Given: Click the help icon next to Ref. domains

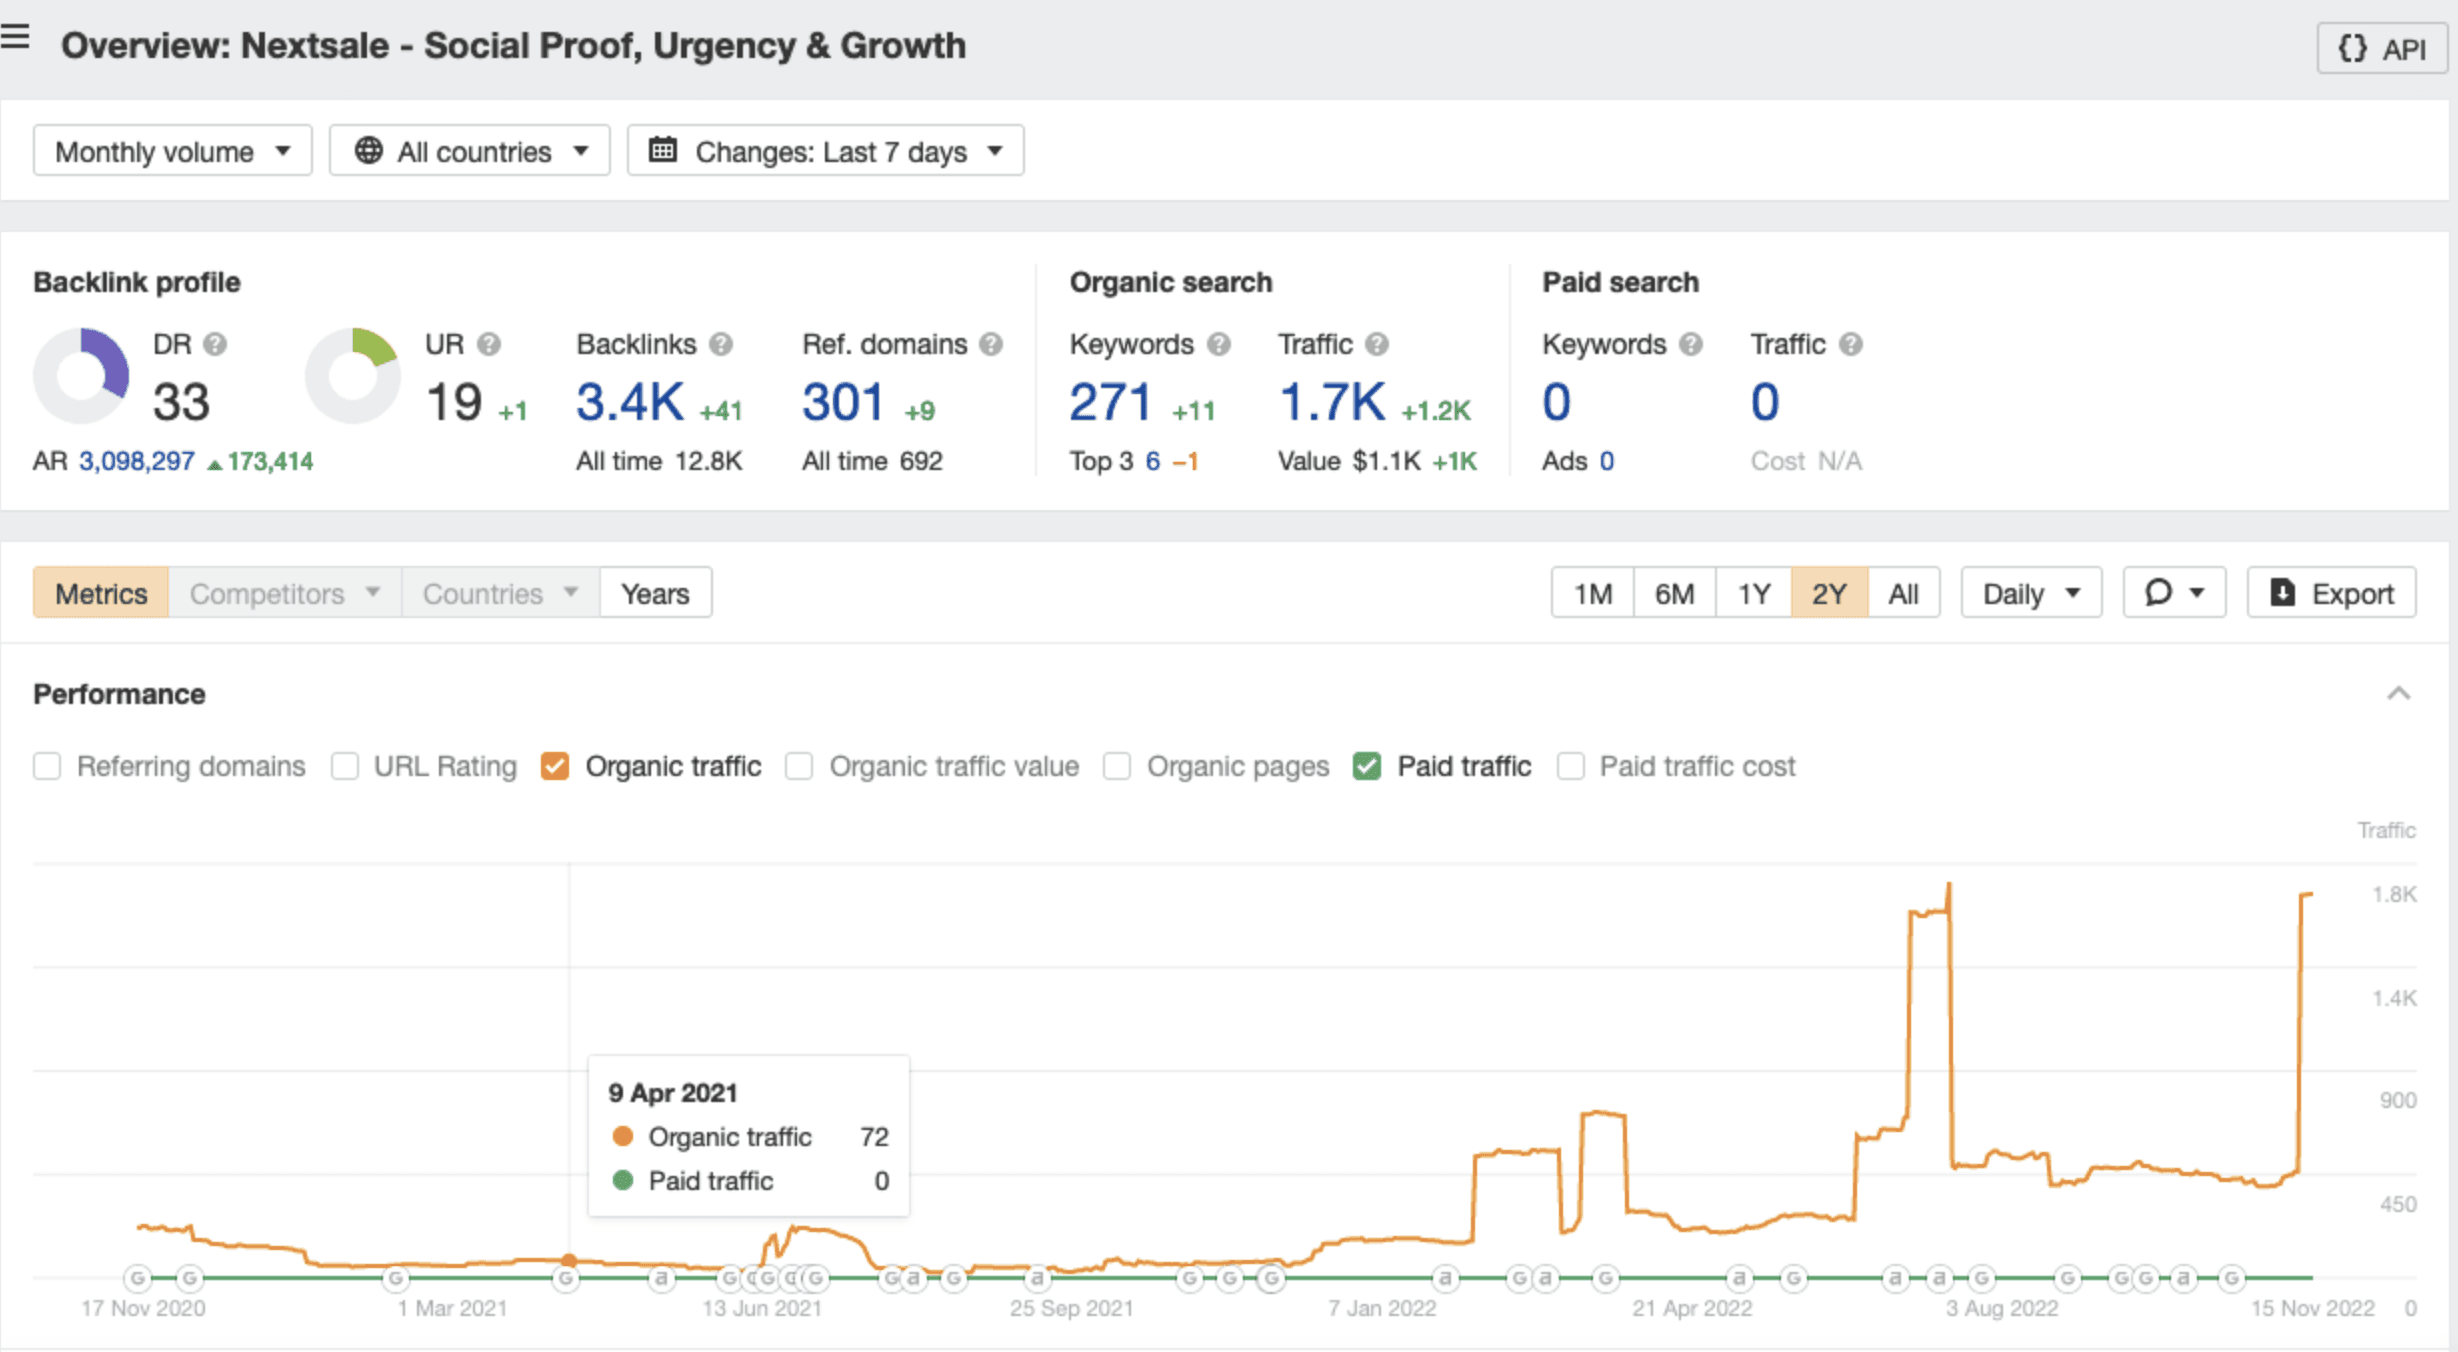Looking at the screenshot, I should click(991, 344).
